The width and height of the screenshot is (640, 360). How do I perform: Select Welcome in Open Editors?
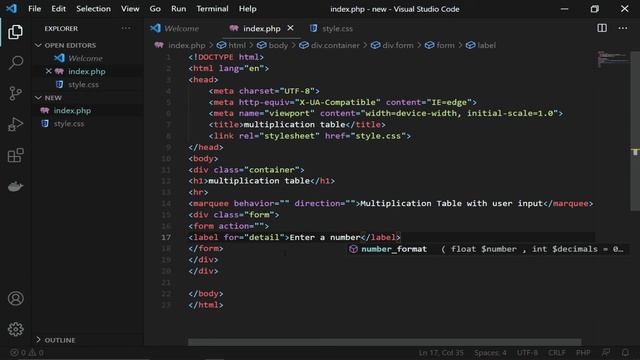[x=85, y=58]
